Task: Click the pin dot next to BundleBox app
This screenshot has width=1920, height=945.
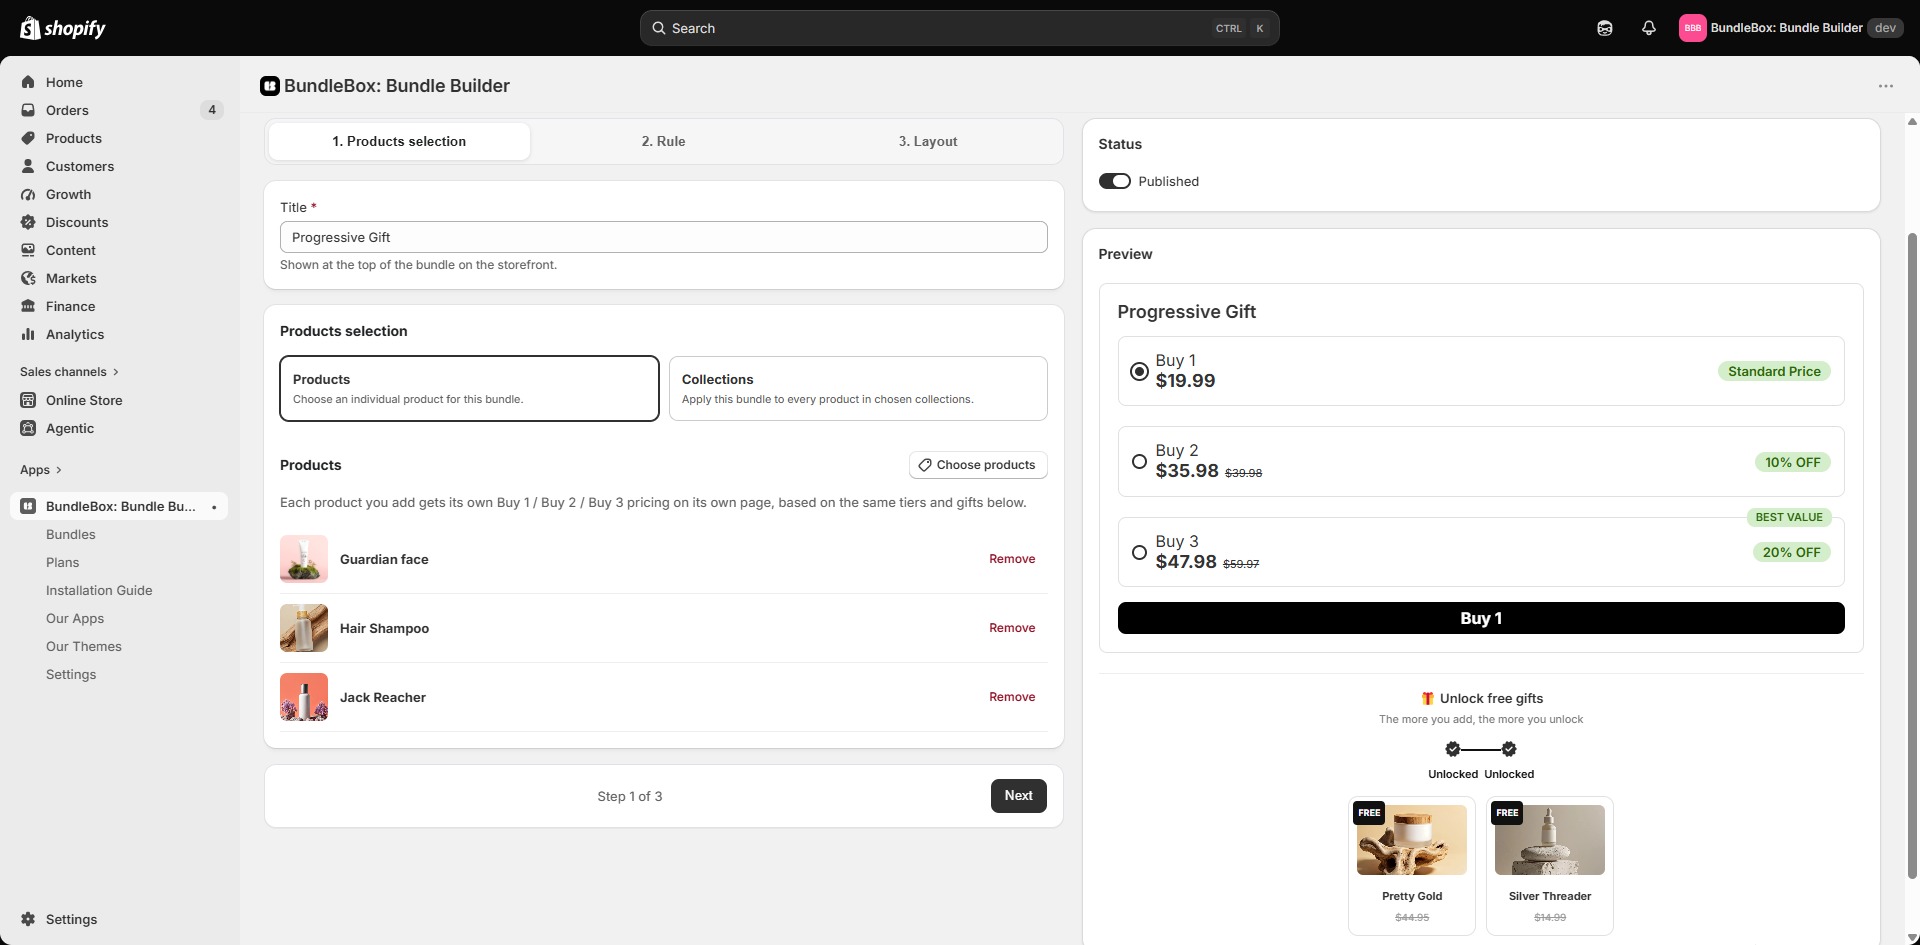Action: tap(214, 507)
